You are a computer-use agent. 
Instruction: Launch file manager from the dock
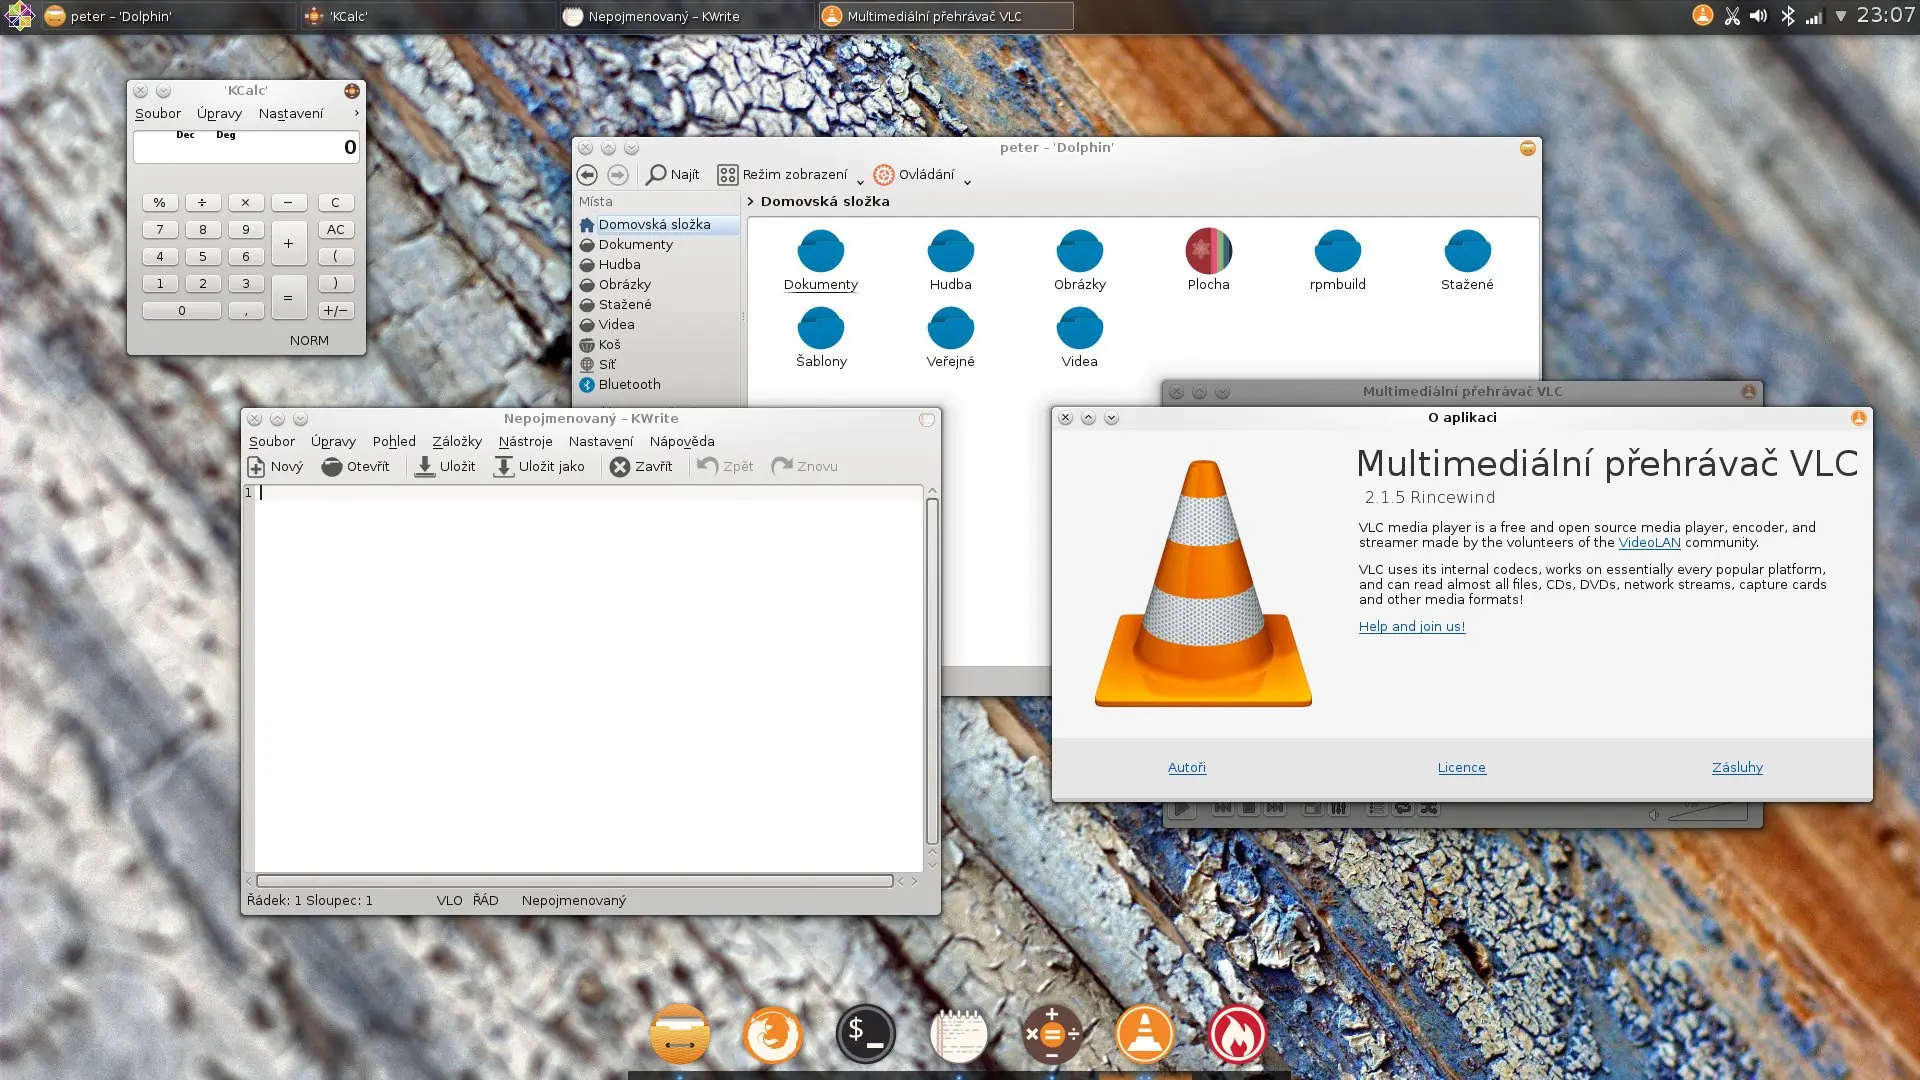point(680,1034)
